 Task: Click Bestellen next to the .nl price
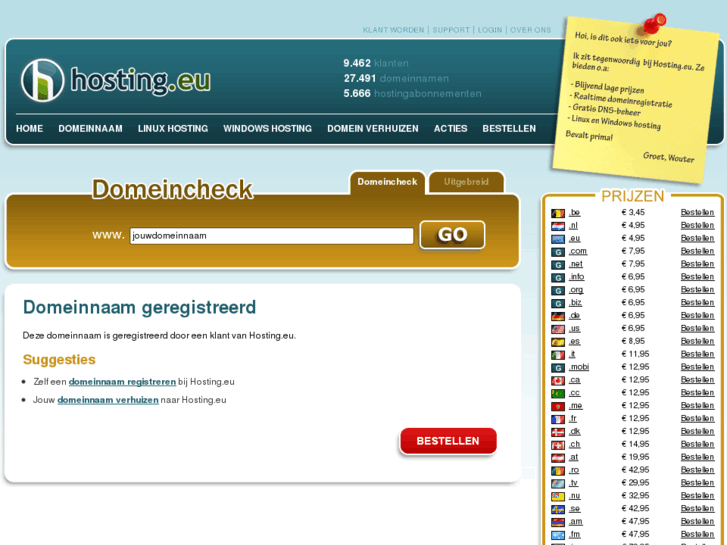click(x=697, y=225)
